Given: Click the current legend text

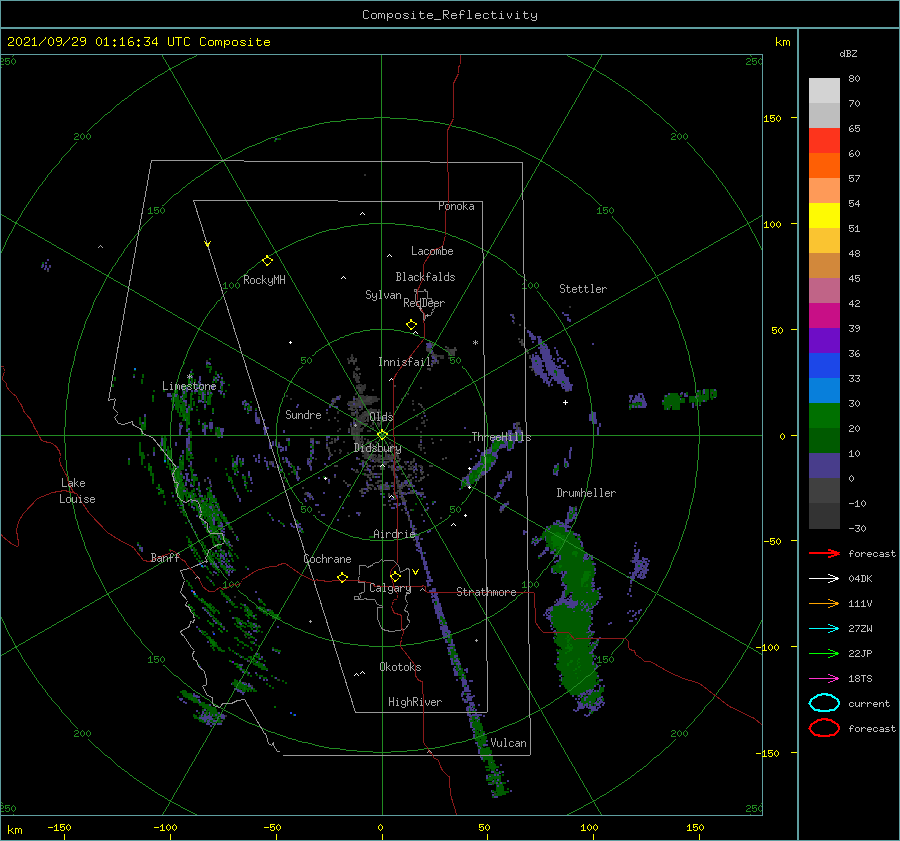Looking at the screenshot, I should pyautogui.click(x=869, y=703).
